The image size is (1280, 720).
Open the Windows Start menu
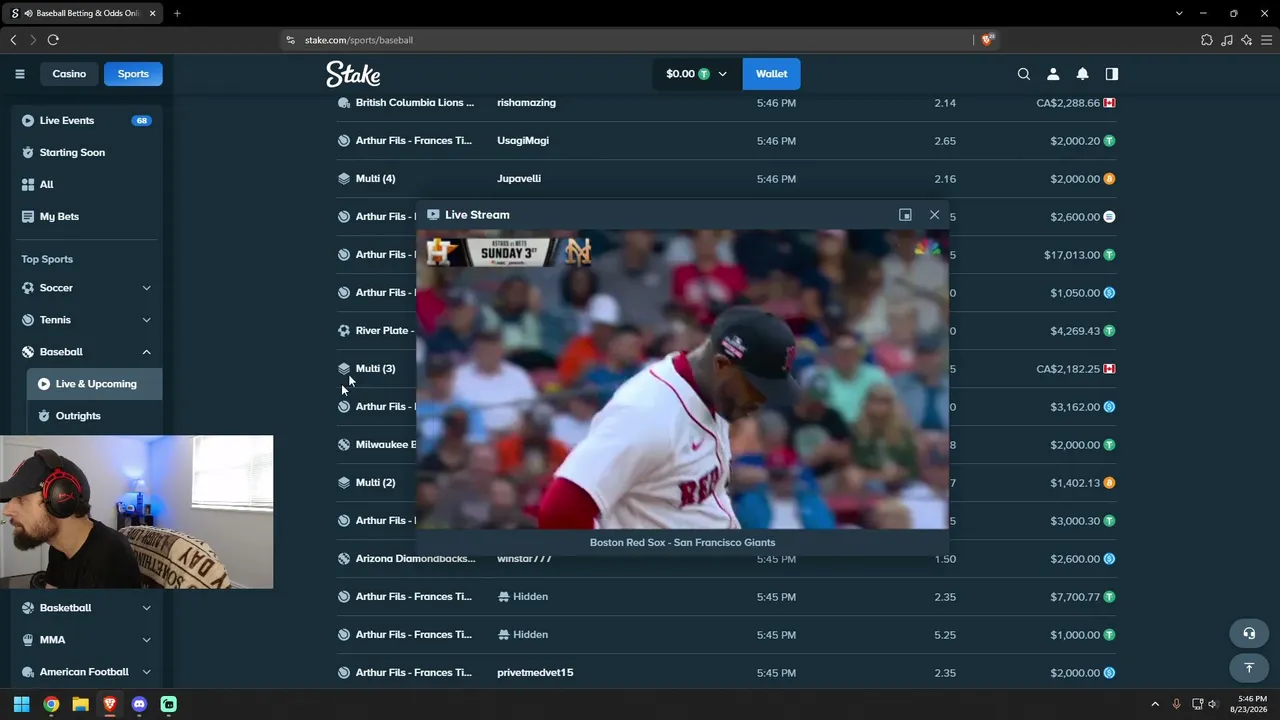[x=21, y=704]
